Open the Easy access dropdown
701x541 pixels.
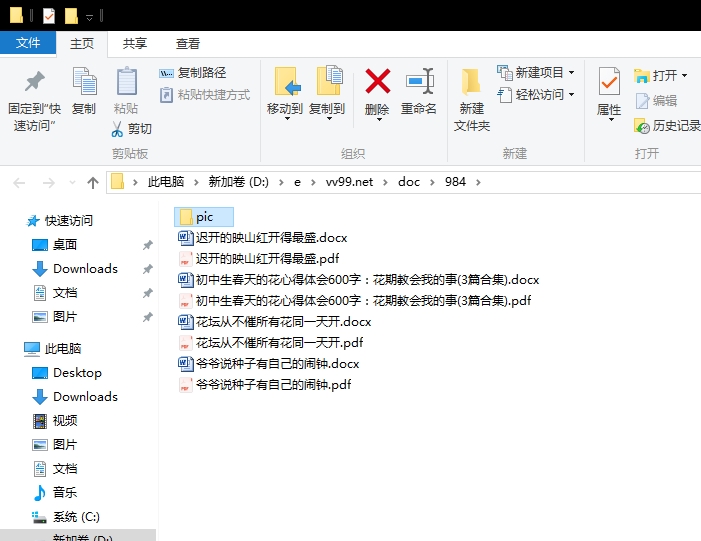[536, 95]
